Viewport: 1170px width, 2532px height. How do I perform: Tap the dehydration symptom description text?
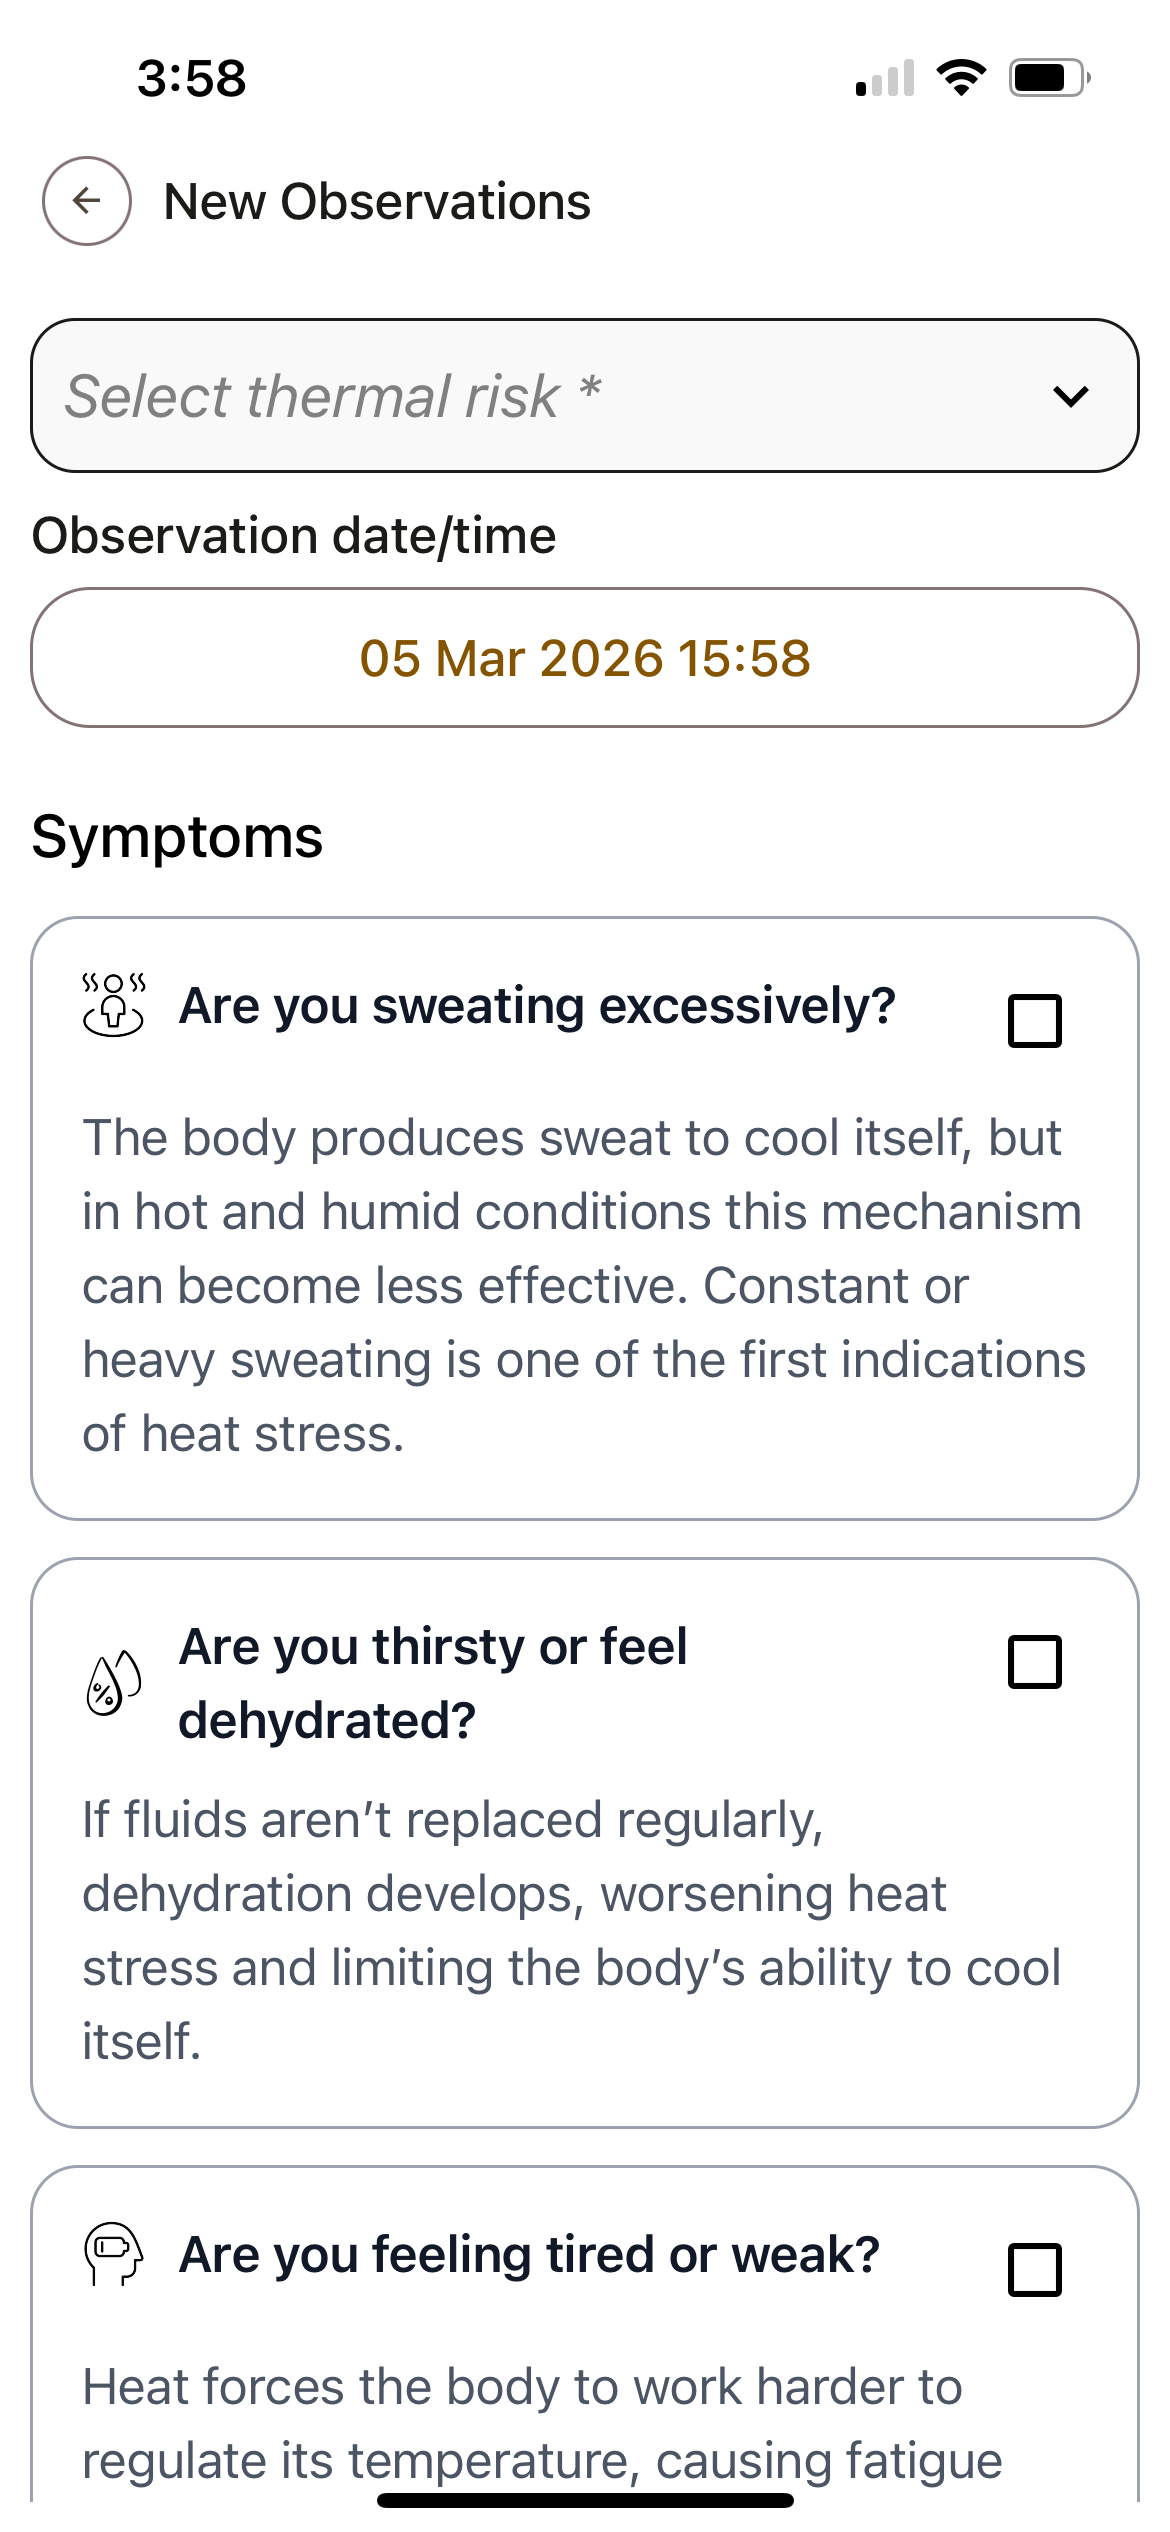pos(572,1930)
